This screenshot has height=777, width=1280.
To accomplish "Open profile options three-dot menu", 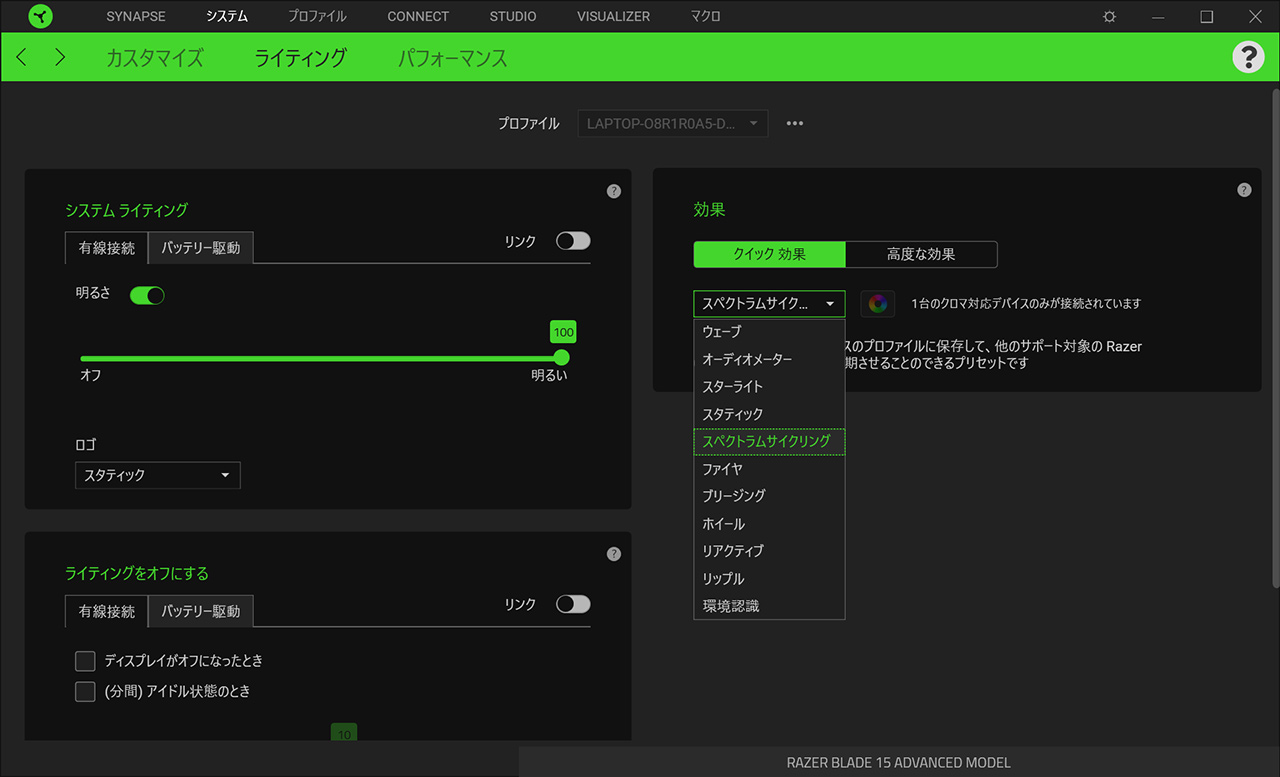I will coord(795,124).
